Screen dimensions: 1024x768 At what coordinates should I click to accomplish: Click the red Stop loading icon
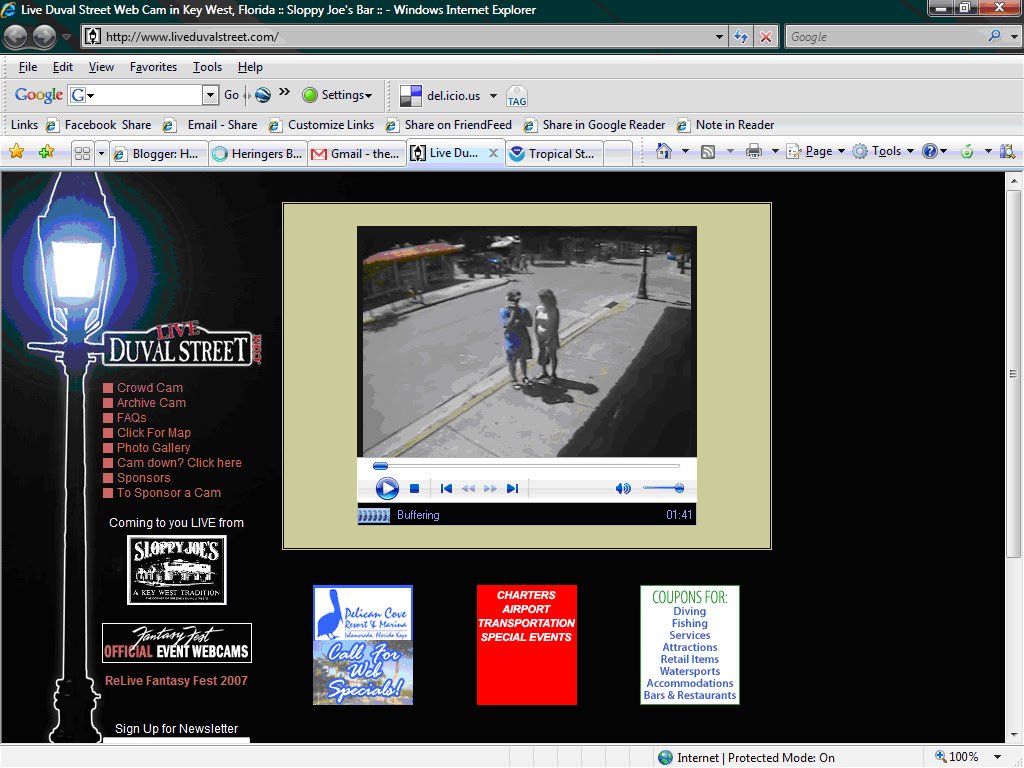[765, 37]
